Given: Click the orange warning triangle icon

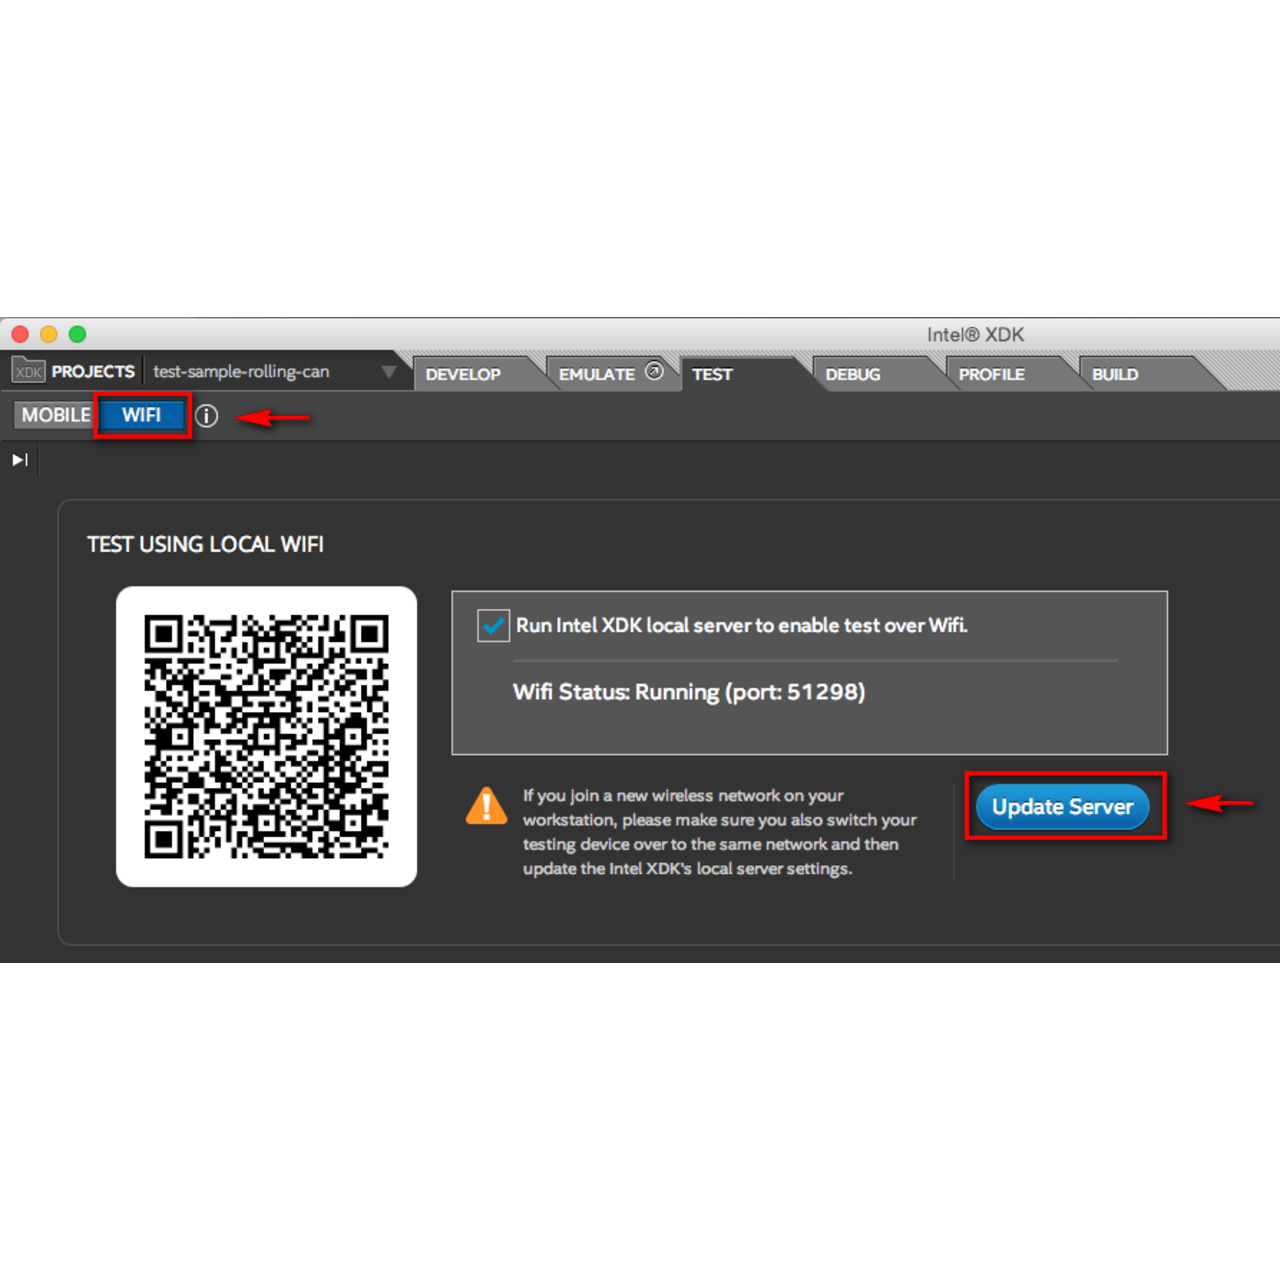Looking at the screenshot, I should point(486,806).
